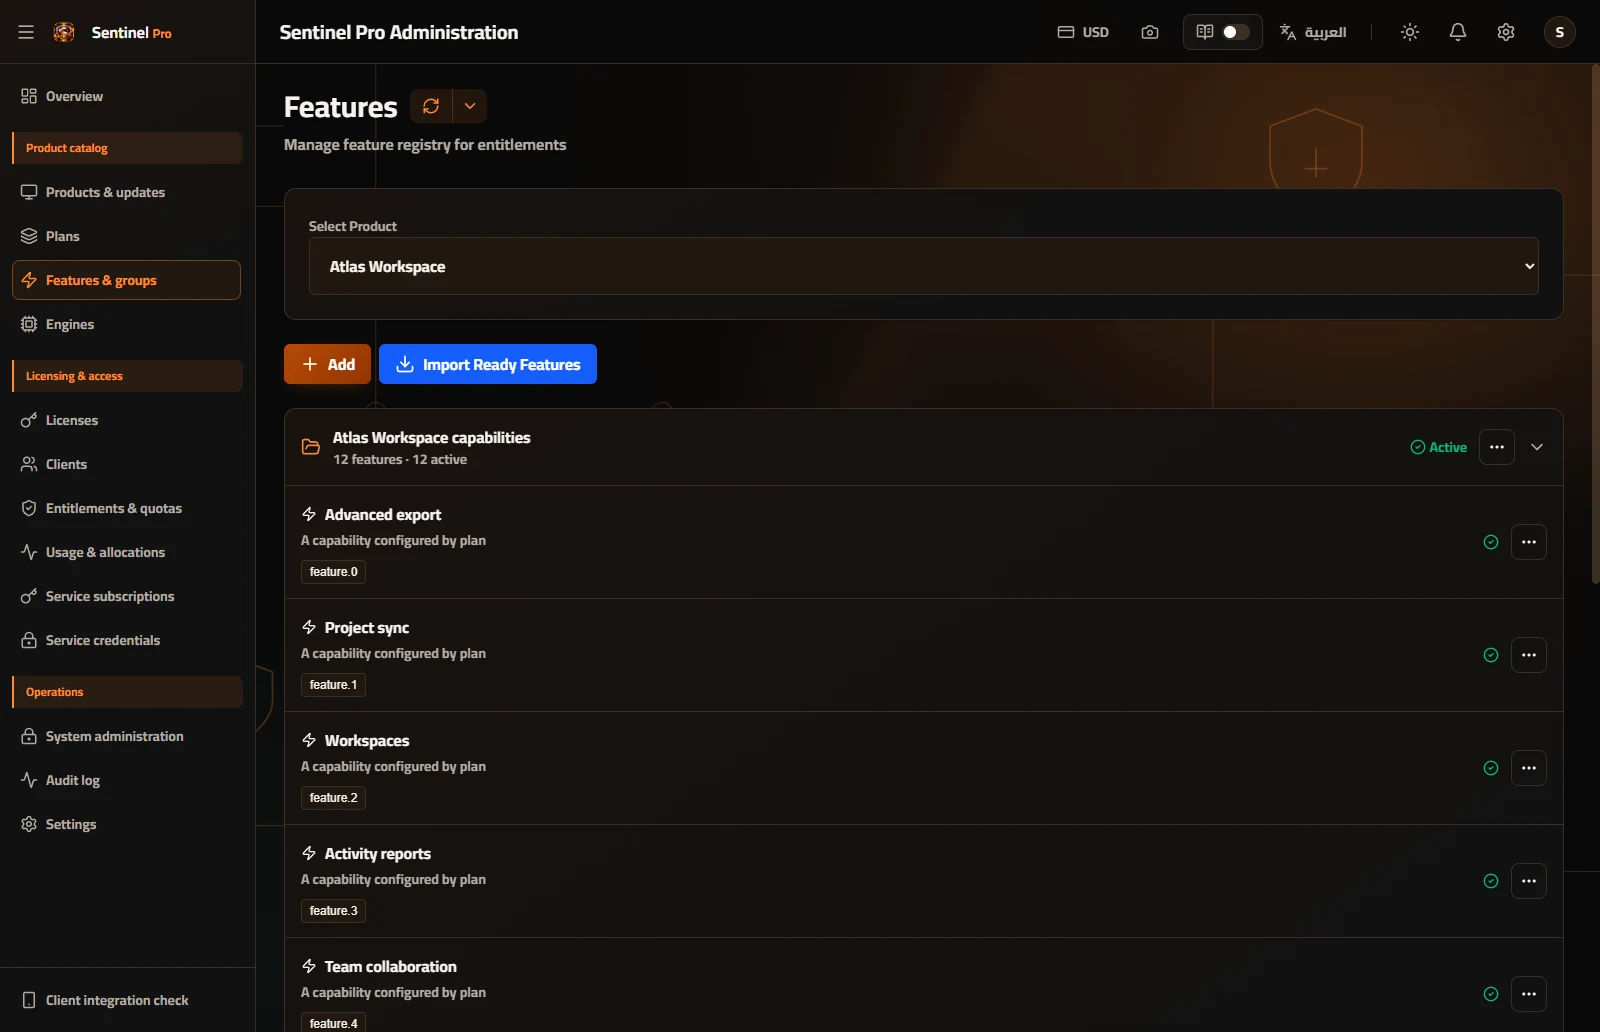Open Project sync more options menu
This screenshot has width=1600, height=1032.
coord(1529,655)
